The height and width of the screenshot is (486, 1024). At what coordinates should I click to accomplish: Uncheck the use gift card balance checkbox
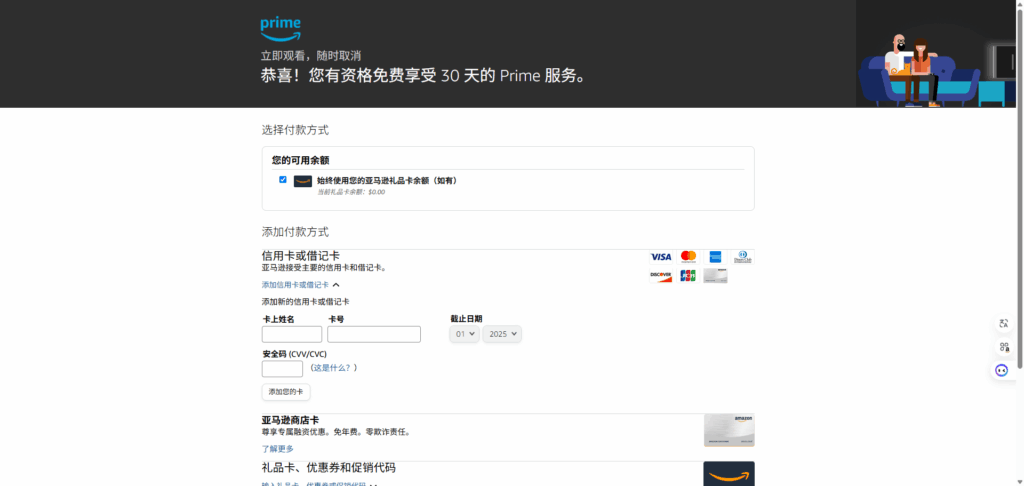(x=283, y=180)
